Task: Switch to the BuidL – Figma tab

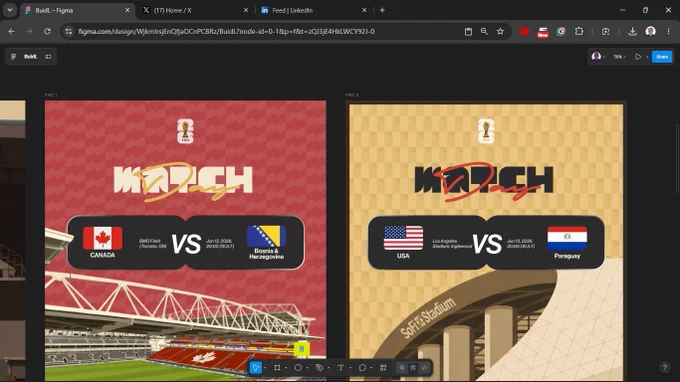Action: click(x=78, y=10)
